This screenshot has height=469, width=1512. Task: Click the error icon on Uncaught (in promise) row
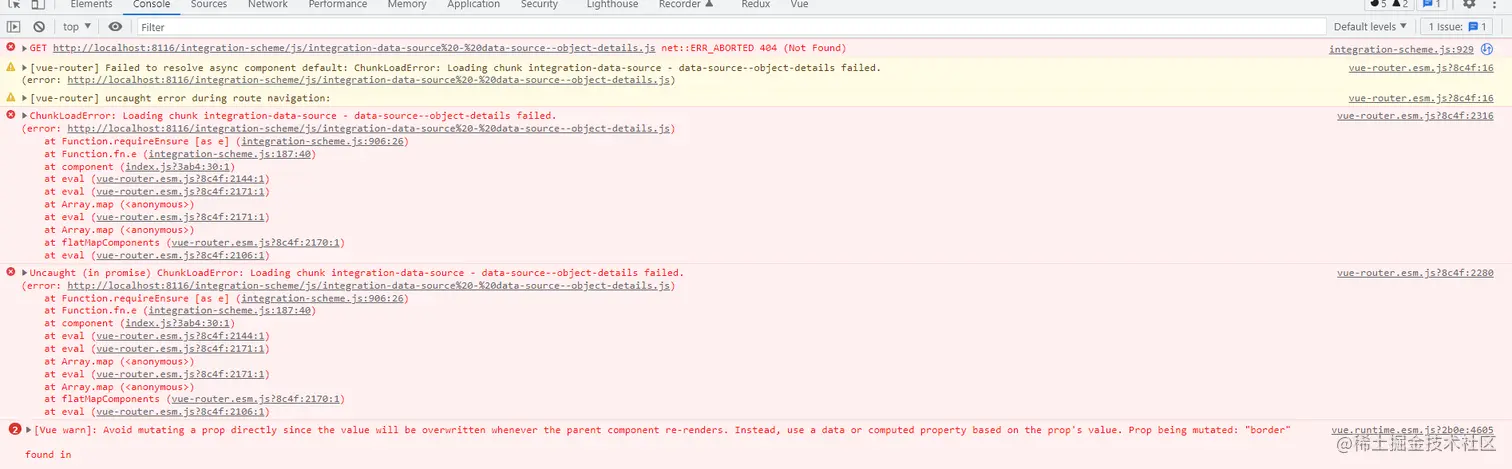point(11,272)
